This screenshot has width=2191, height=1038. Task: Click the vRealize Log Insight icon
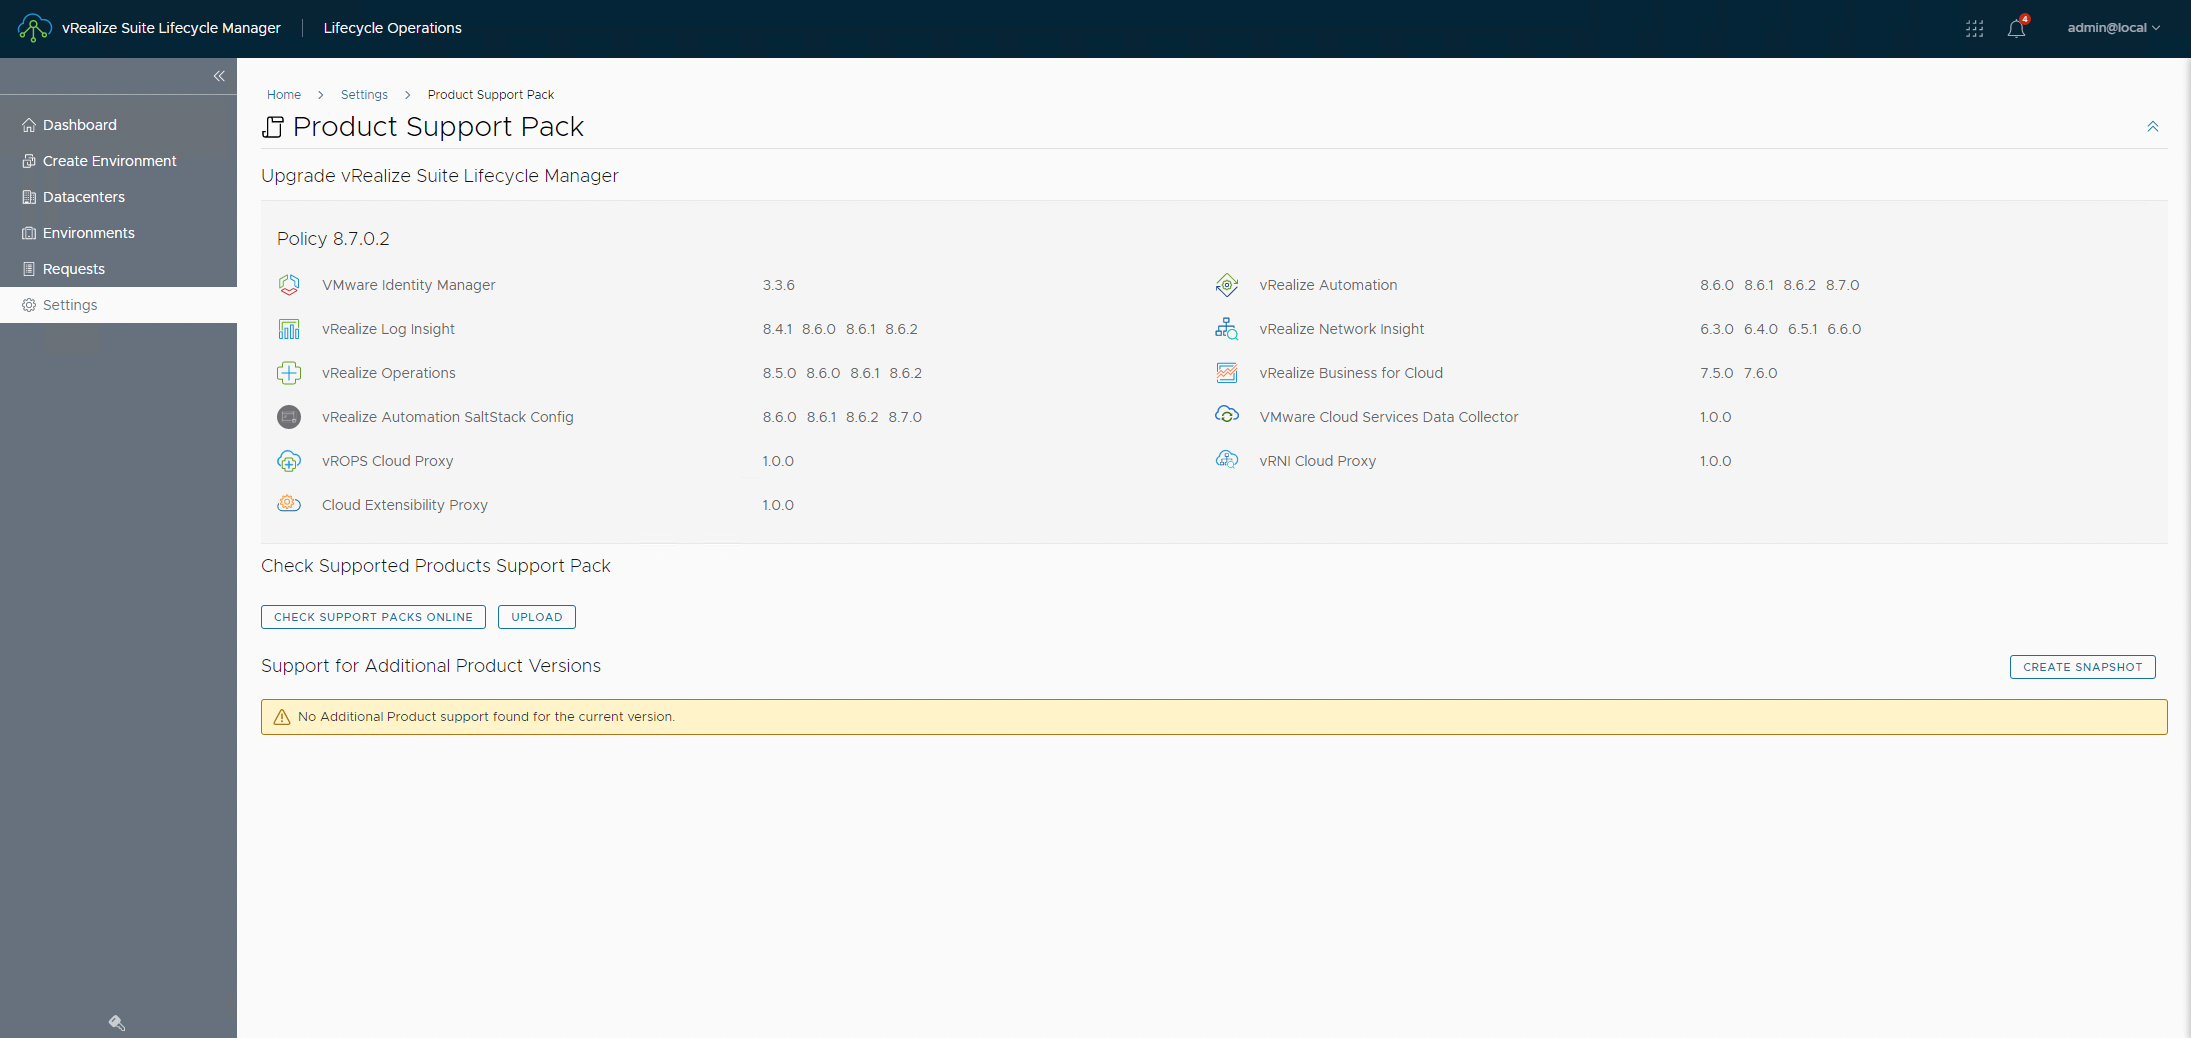[x=289, y=329]
